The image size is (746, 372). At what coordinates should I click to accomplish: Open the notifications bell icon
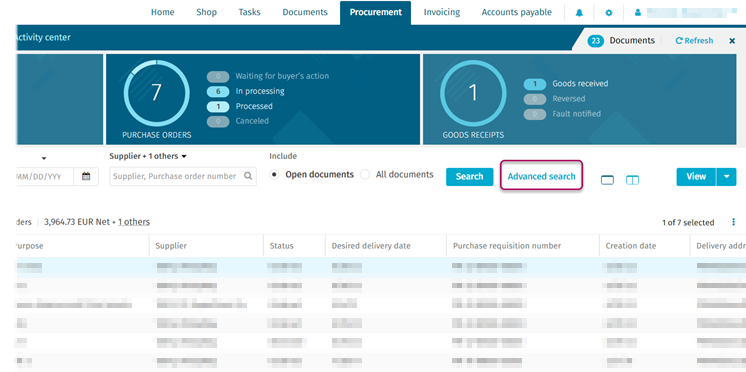pos(579,13)
